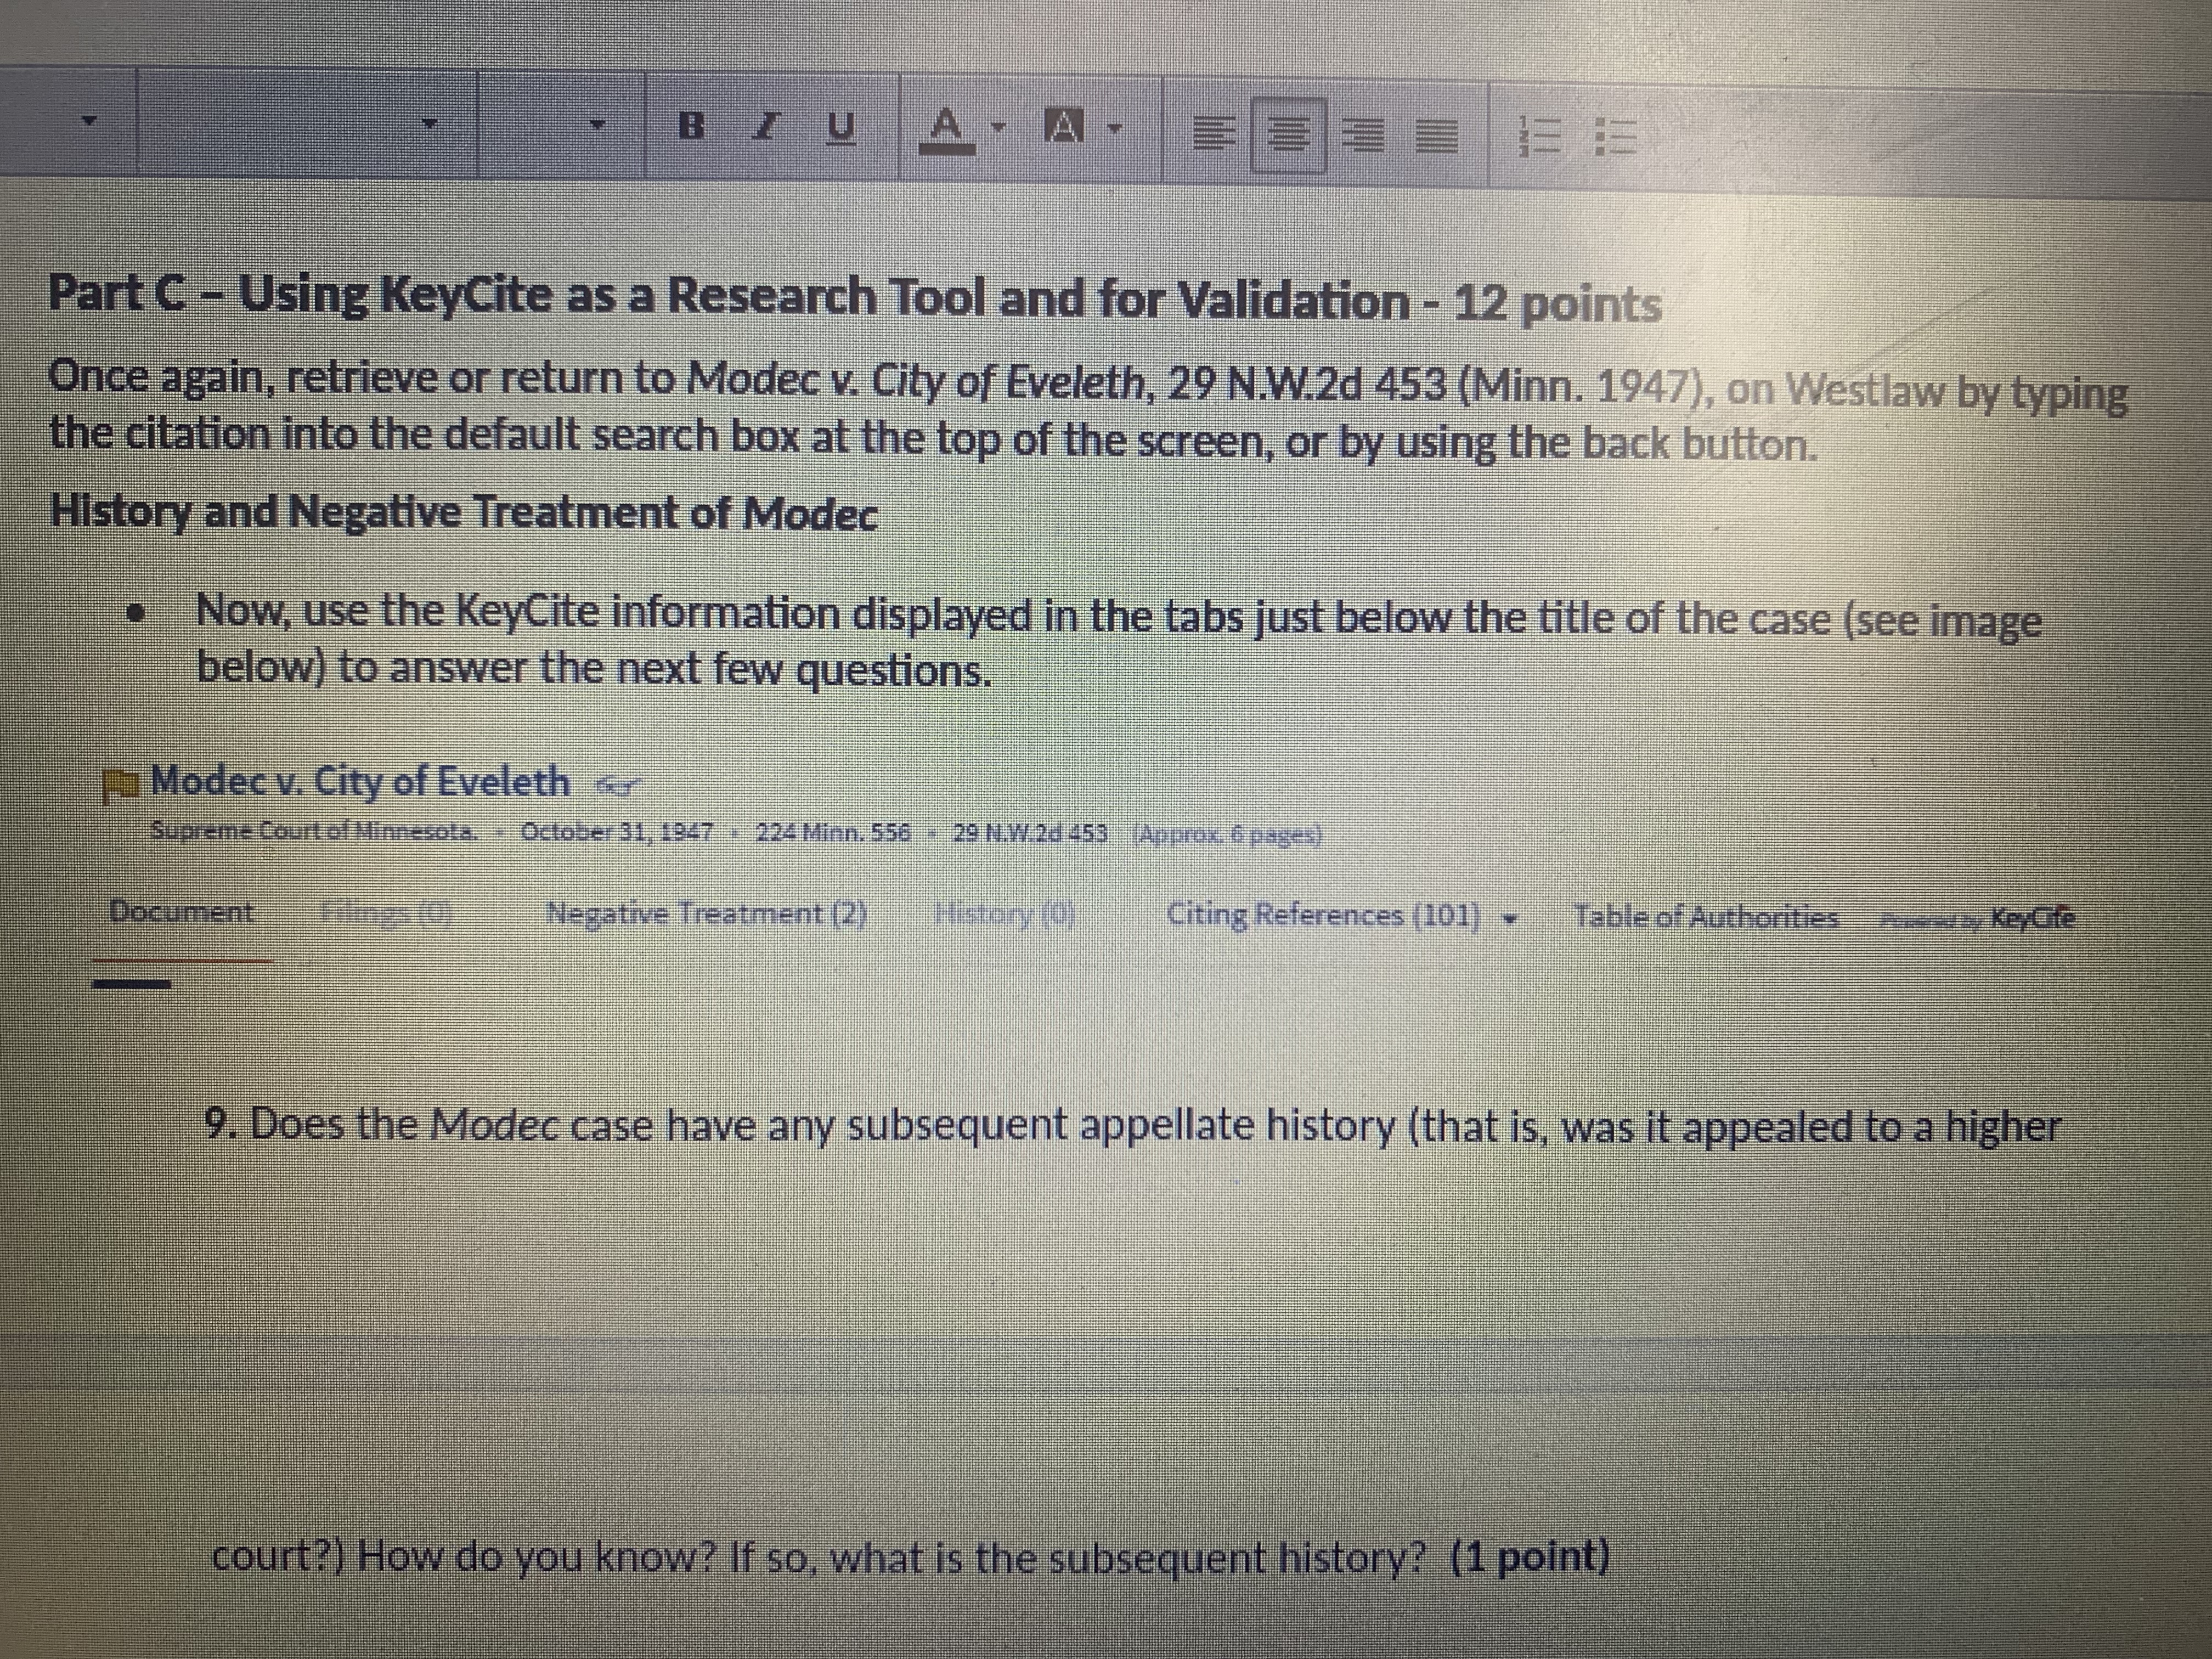Open the Citing References (101) tab

coord(1323,915)
